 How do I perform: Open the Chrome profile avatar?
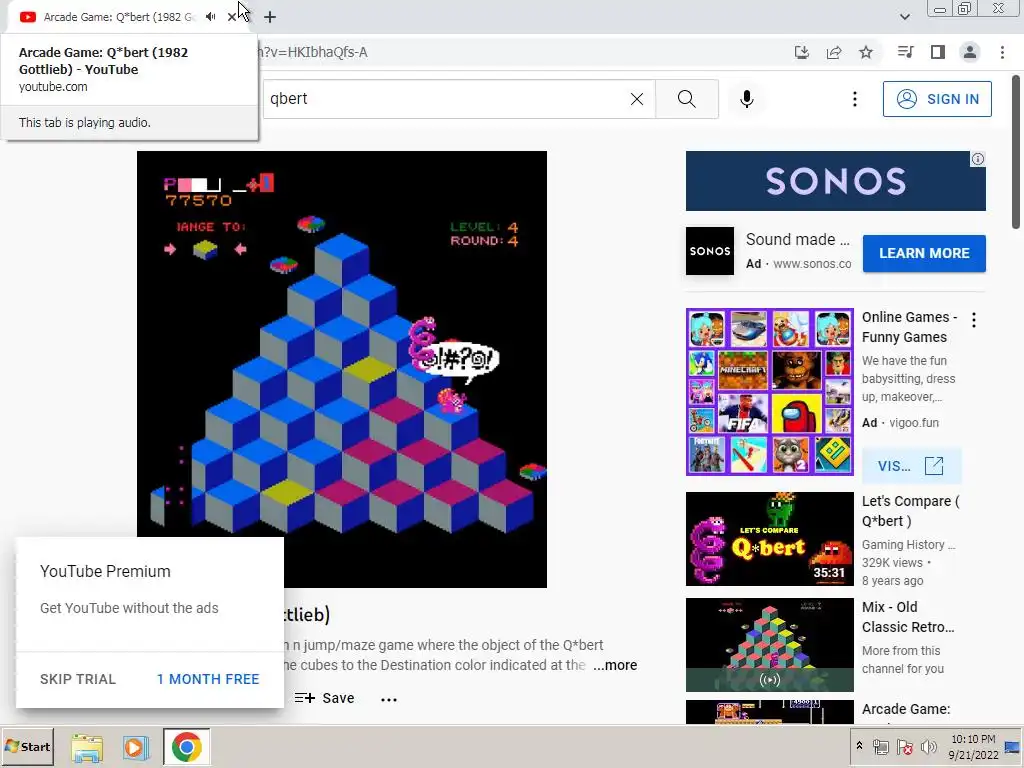point(970,52)
